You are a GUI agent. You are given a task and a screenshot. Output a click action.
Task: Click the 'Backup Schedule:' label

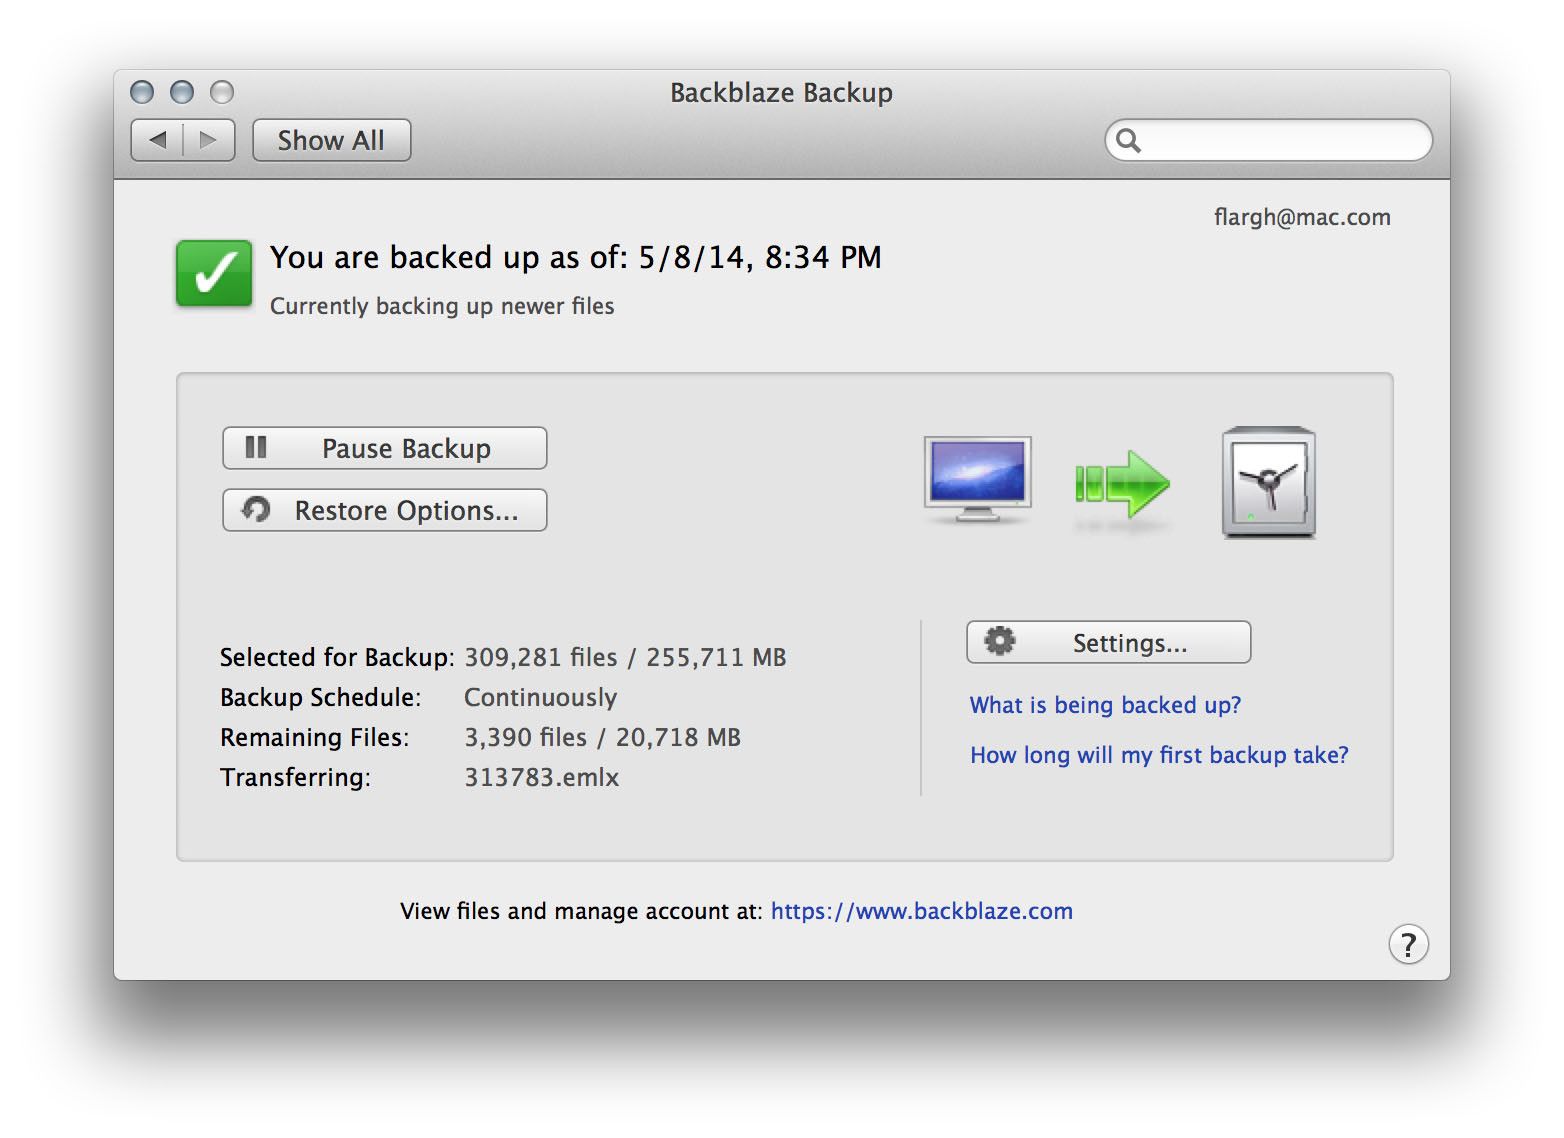tap(320, 697)
